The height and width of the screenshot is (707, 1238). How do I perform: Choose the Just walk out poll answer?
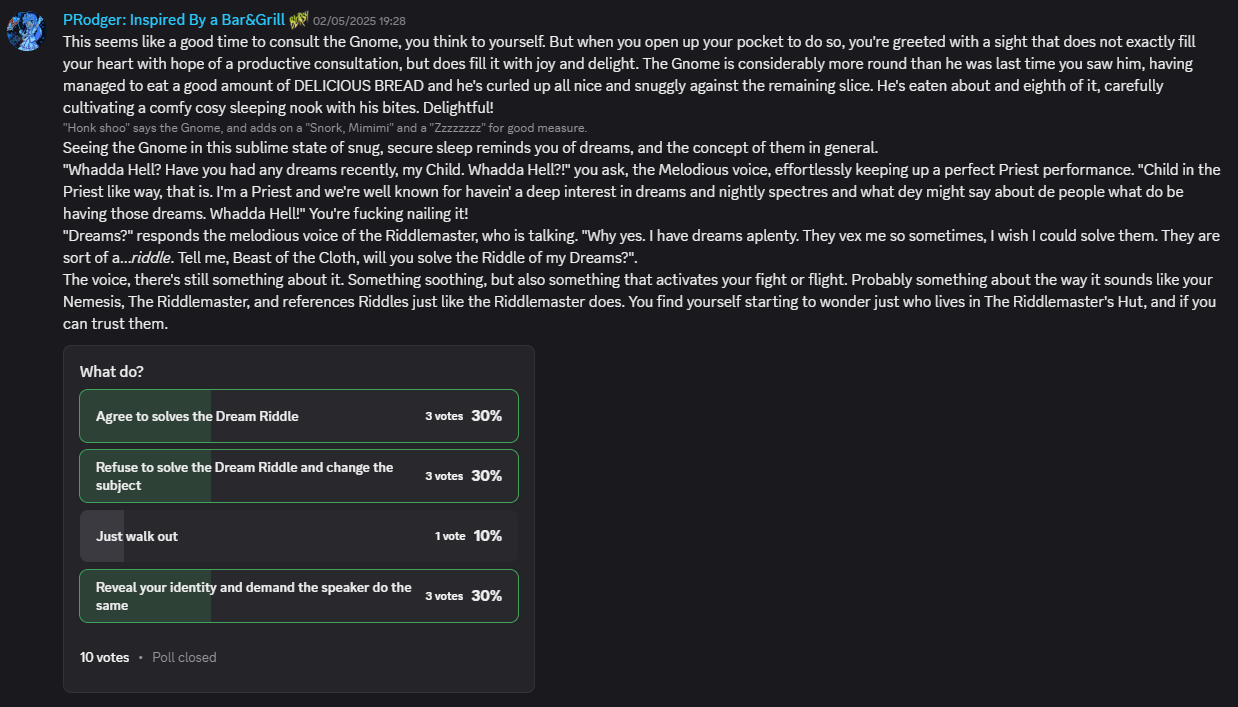(x=299, y=536)
